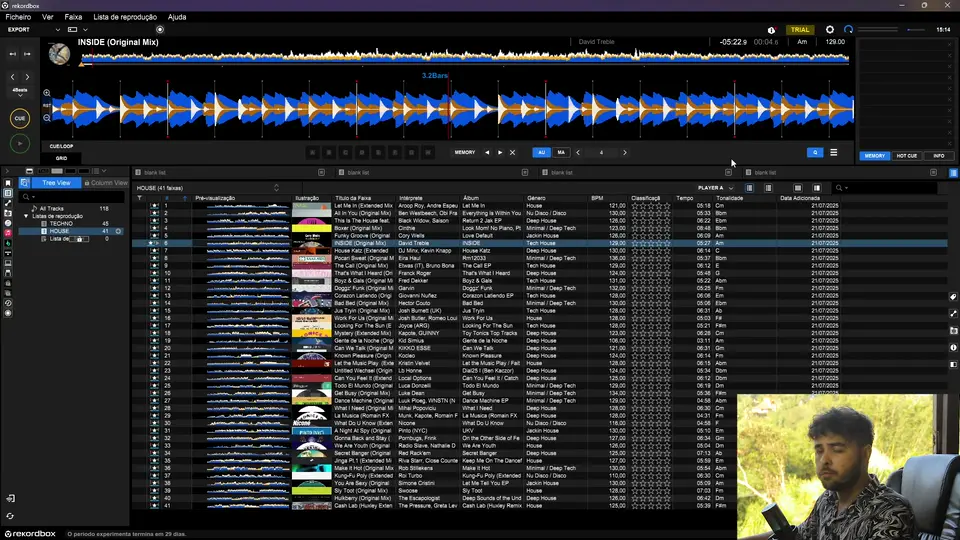Switch to the INFO panel tab

939,156
